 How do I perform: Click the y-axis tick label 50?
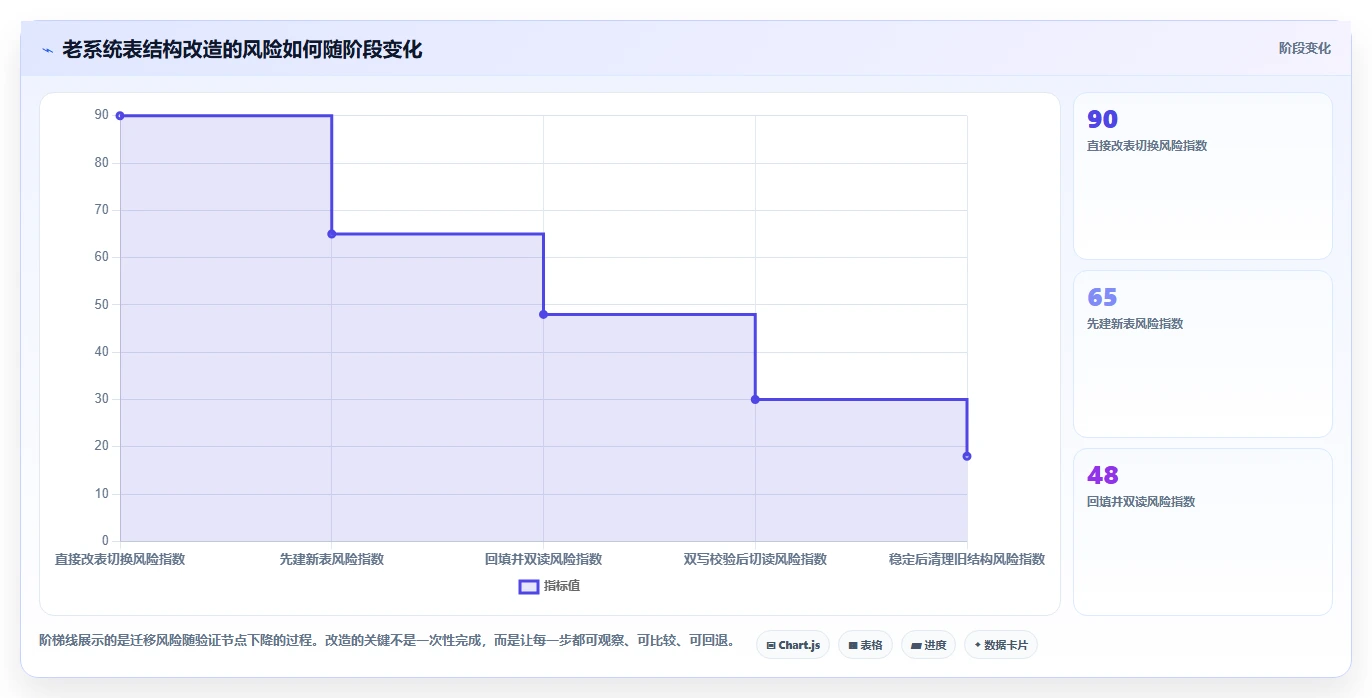pyautogui.click(x=101, y=304)
